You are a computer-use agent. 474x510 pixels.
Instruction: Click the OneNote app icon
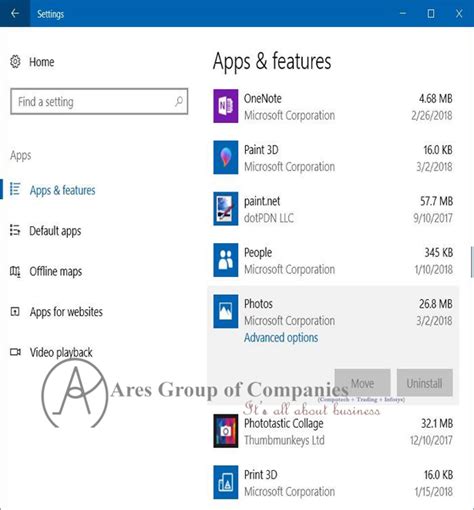click(226, 106)
